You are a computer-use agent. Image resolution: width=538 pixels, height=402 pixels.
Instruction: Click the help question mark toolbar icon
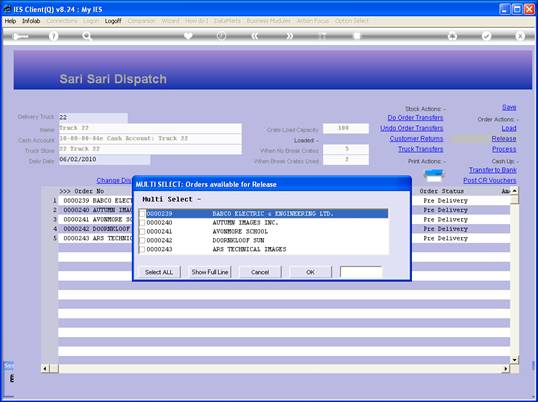point(53,36)
